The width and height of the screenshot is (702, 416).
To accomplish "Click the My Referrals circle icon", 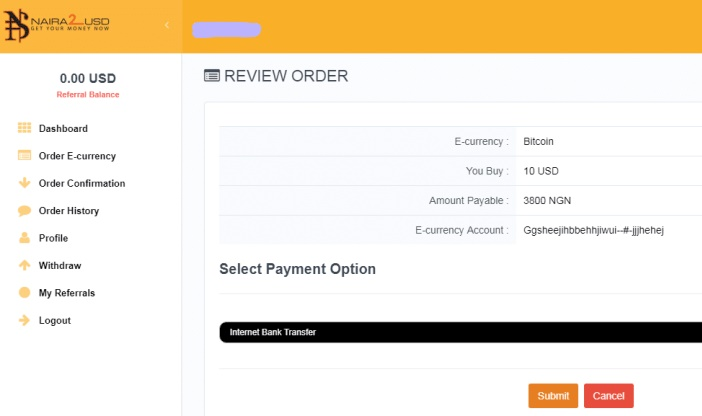I will tap(24, 292).
